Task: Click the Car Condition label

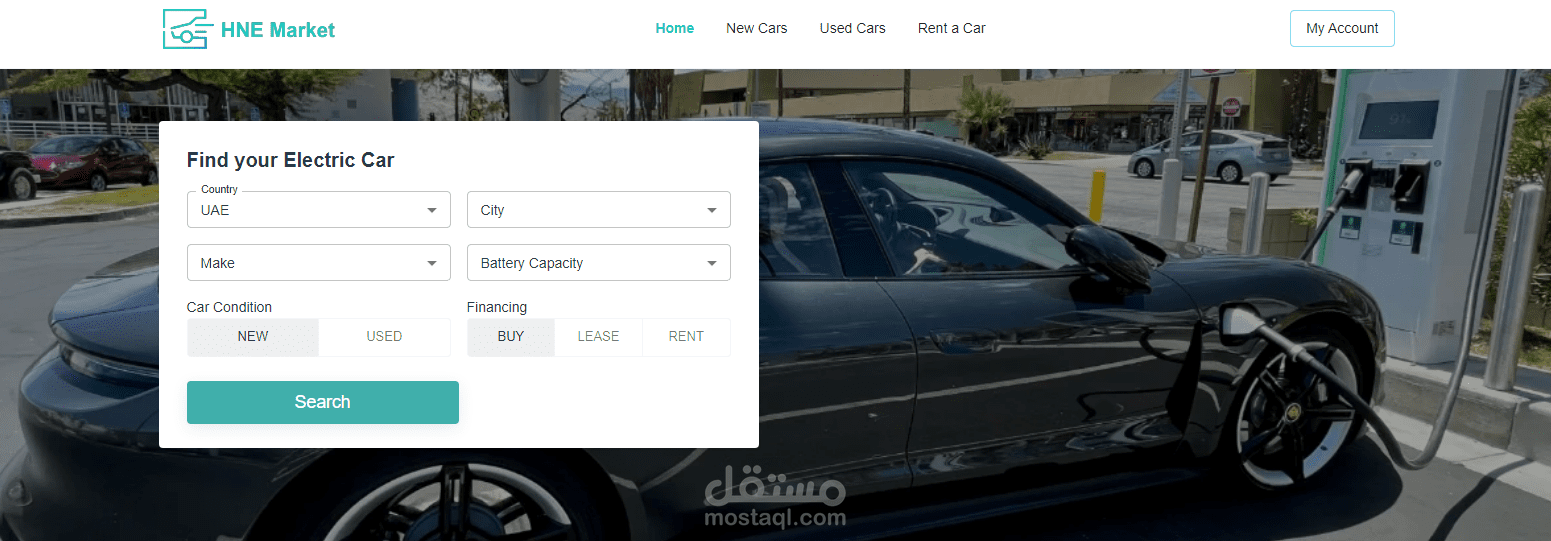Action: (229, 307)
